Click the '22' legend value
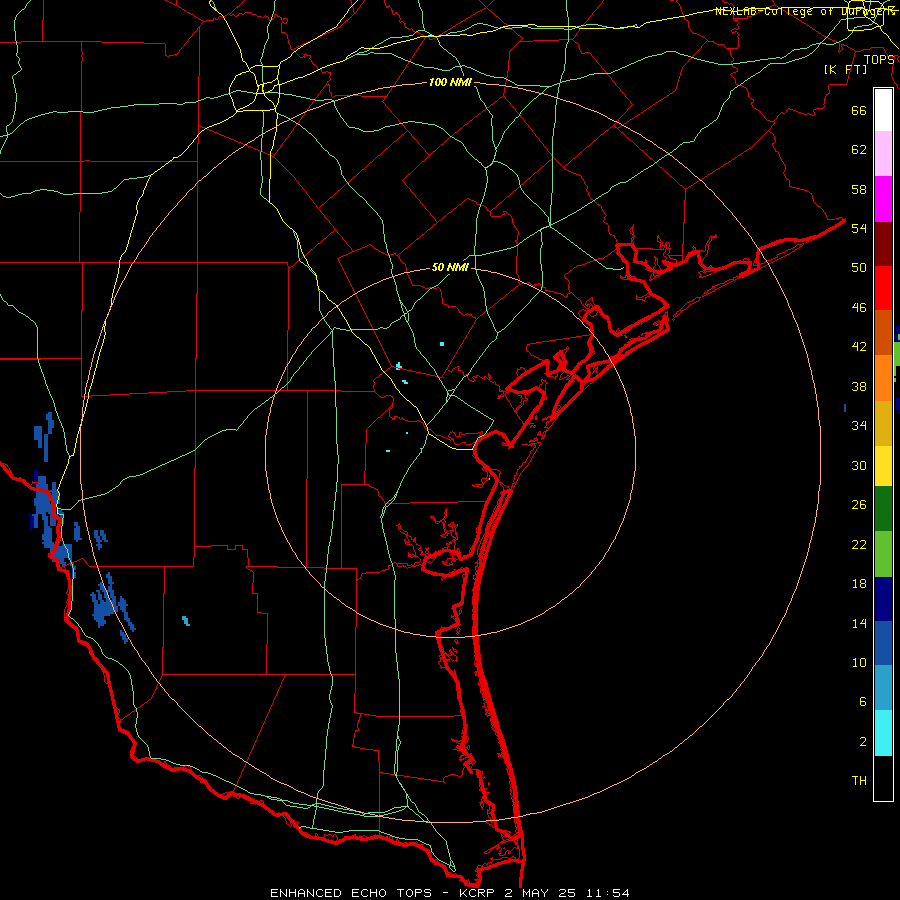Image resolution: width=900 pixels, height=900 pixels. 859,544
